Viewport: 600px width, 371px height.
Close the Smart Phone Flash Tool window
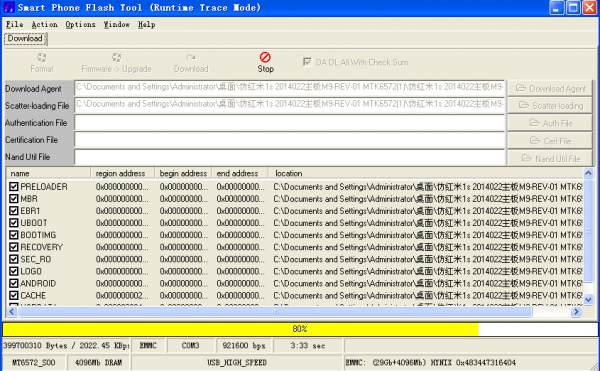590,8
